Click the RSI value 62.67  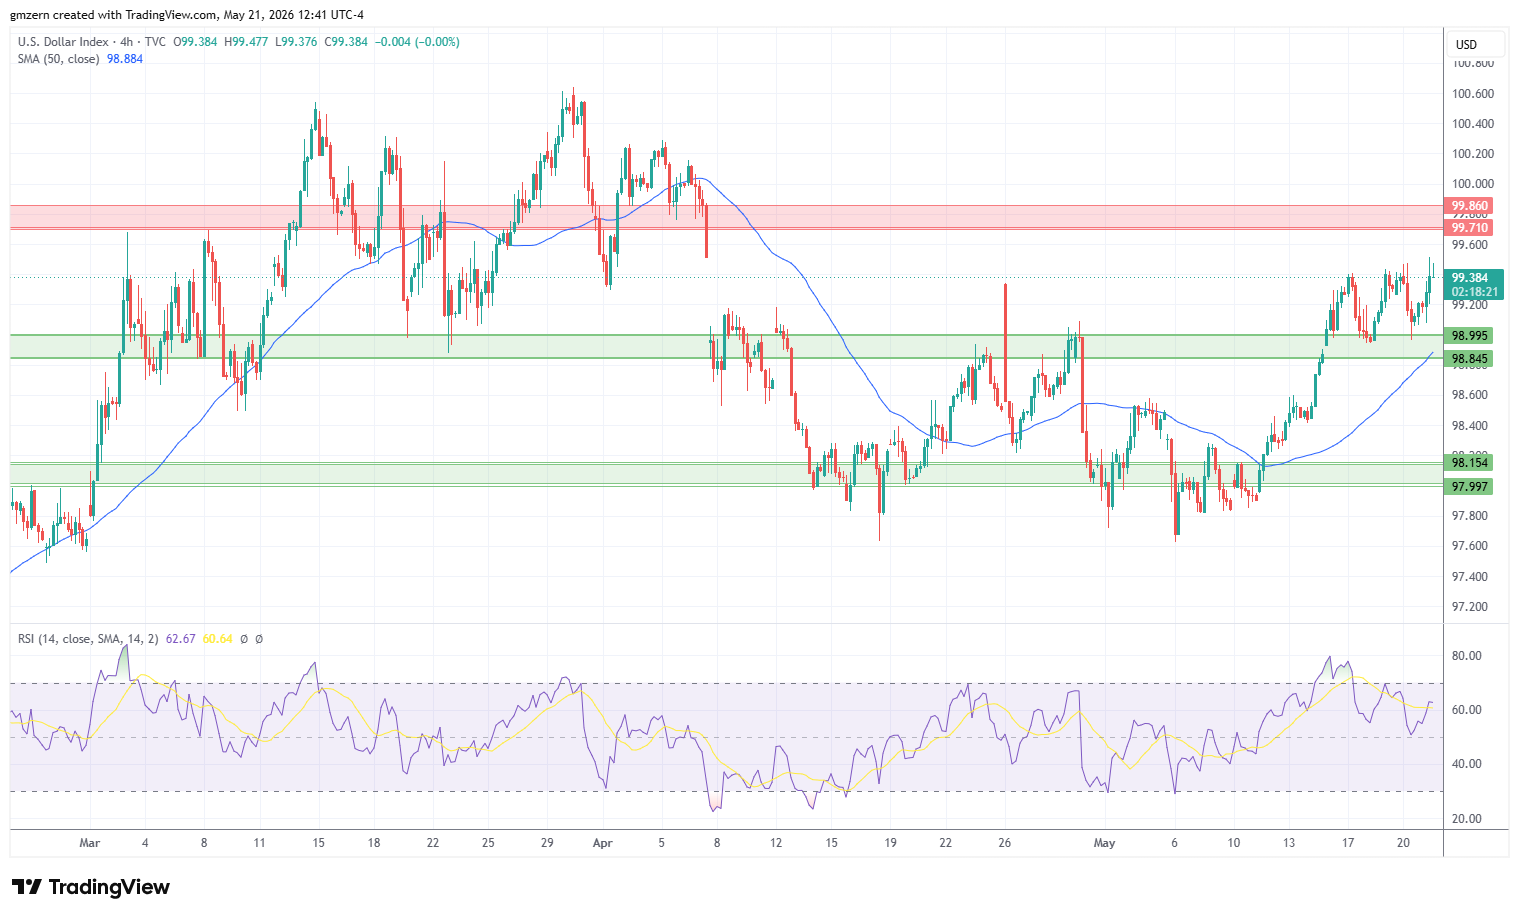pos(180,638)
